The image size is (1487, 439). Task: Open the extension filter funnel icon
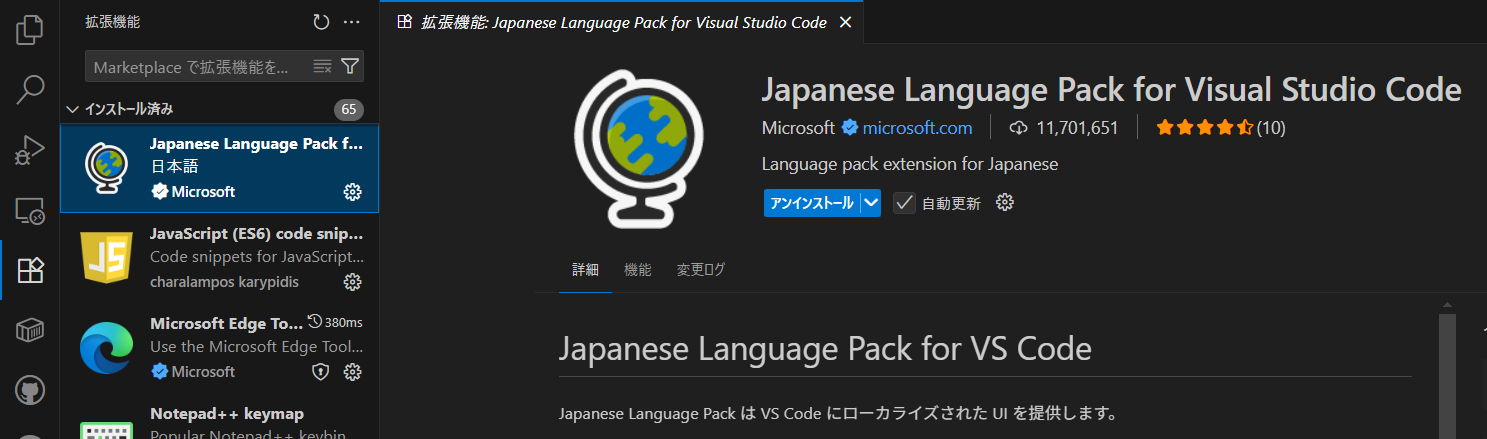coord(350,67)
